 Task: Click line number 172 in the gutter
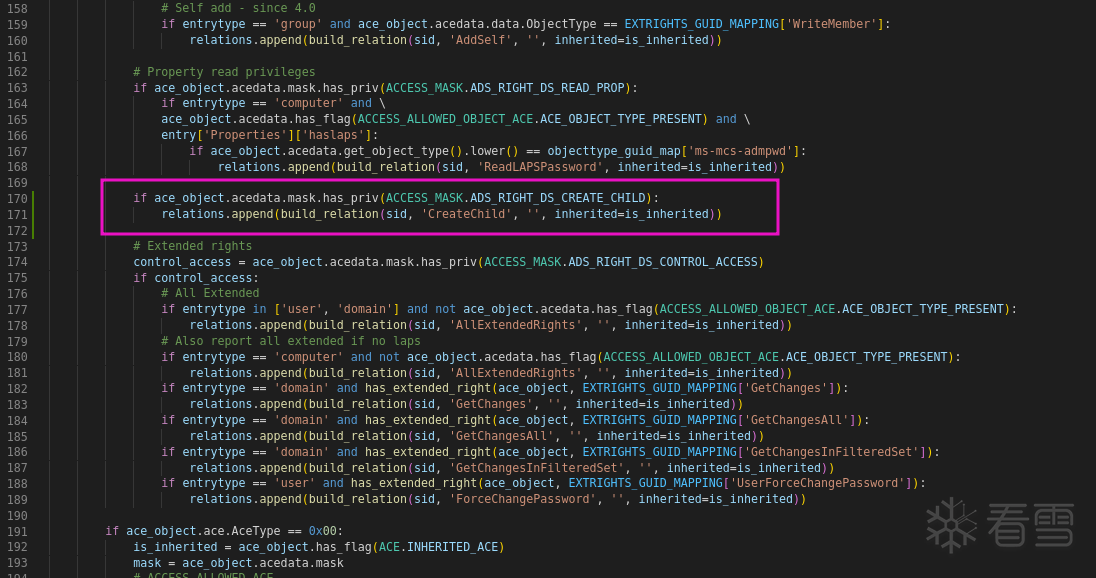tap(17, 231)
